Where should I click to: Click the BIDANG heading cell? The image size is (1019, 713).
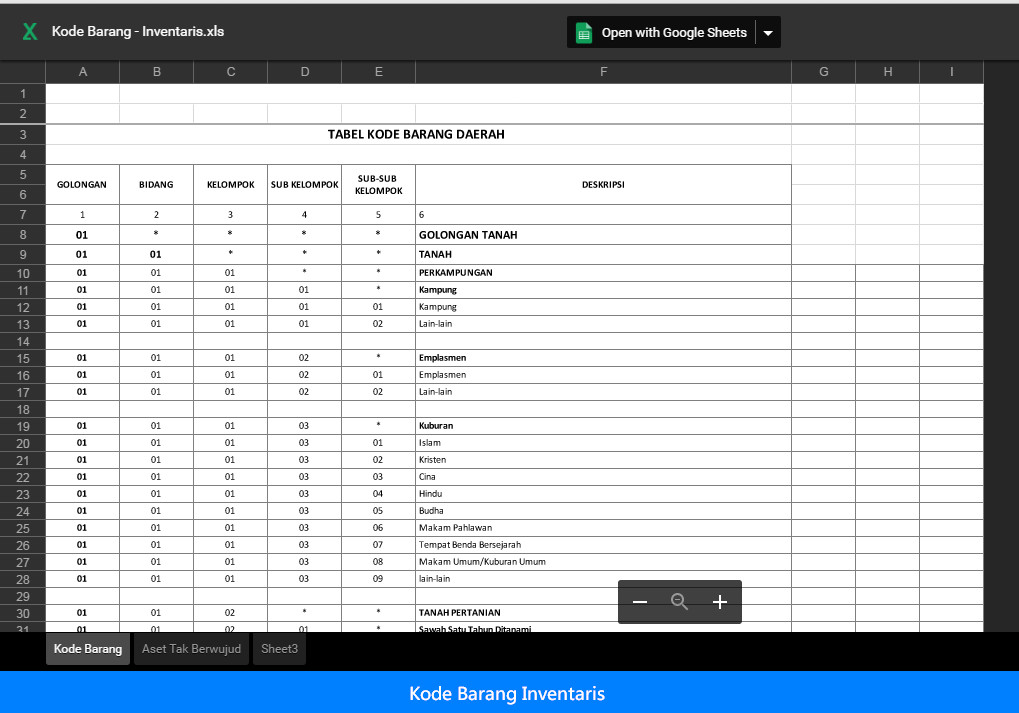(x=157, y=185)
